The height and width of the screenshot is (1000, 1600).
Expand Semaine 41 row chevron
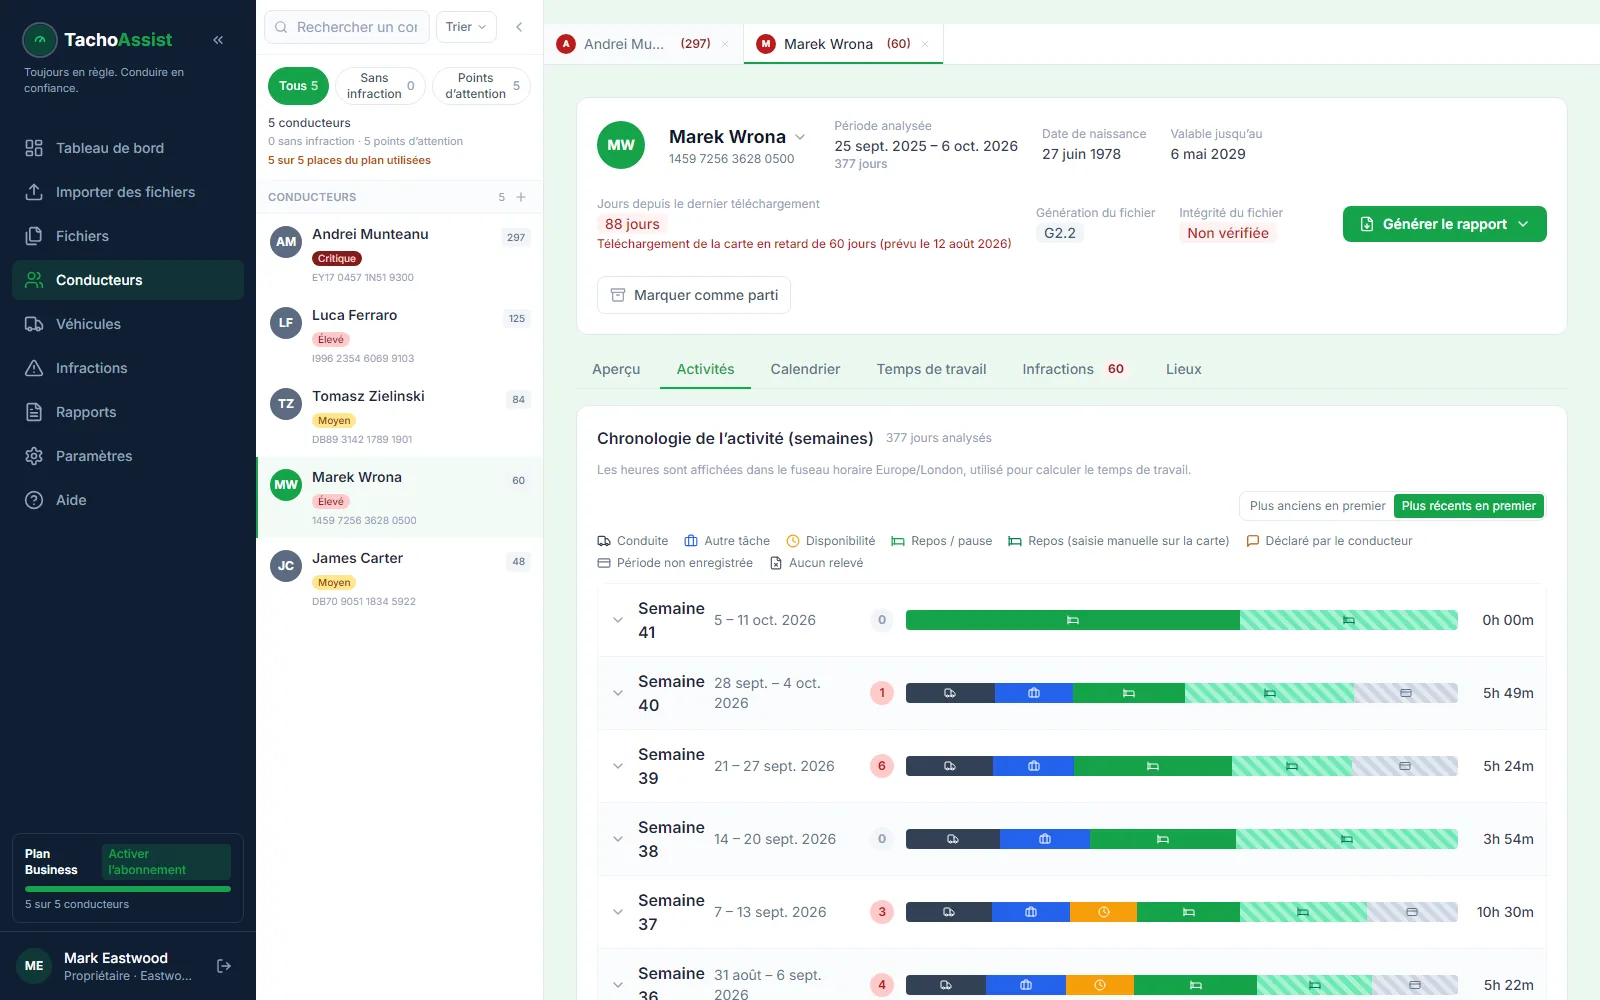pos(618,620)
